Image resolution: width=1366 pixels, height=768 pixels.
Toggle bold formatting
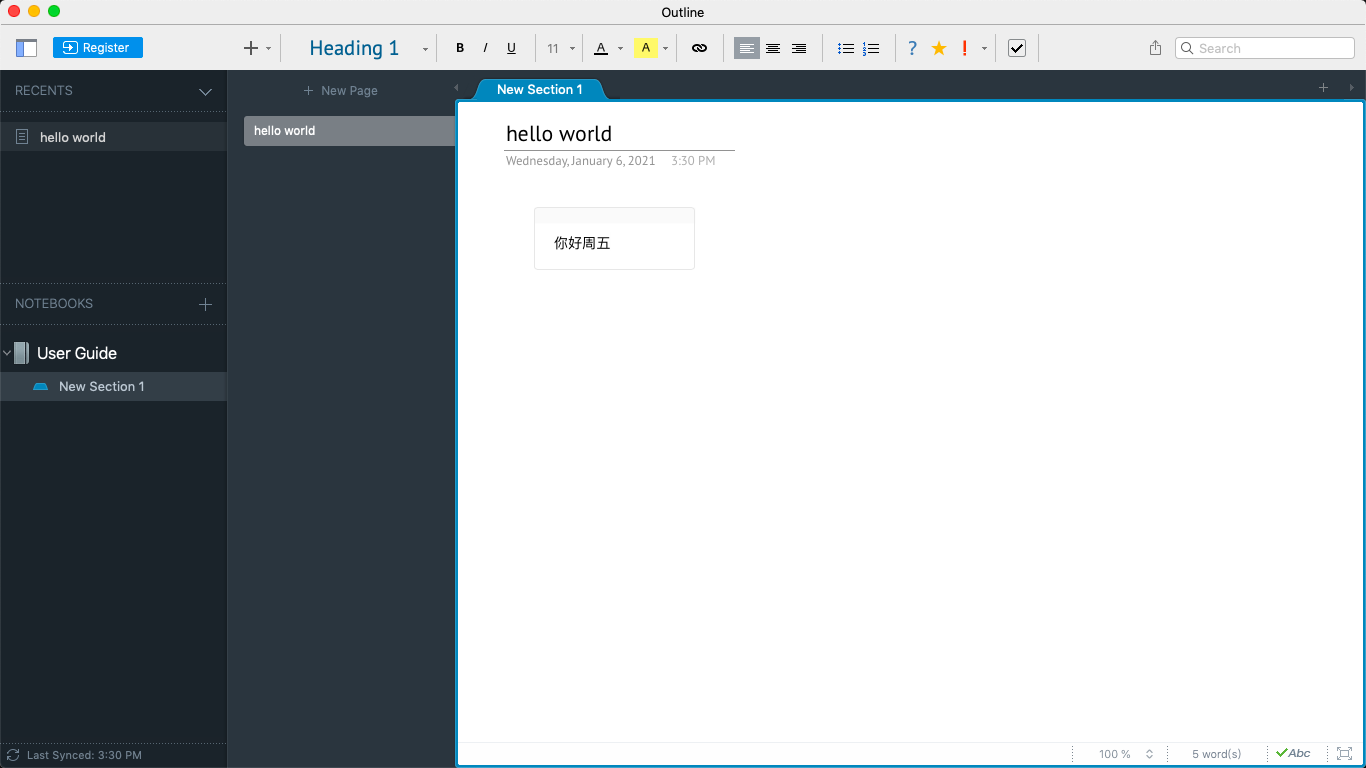click(x=460, y=48)
